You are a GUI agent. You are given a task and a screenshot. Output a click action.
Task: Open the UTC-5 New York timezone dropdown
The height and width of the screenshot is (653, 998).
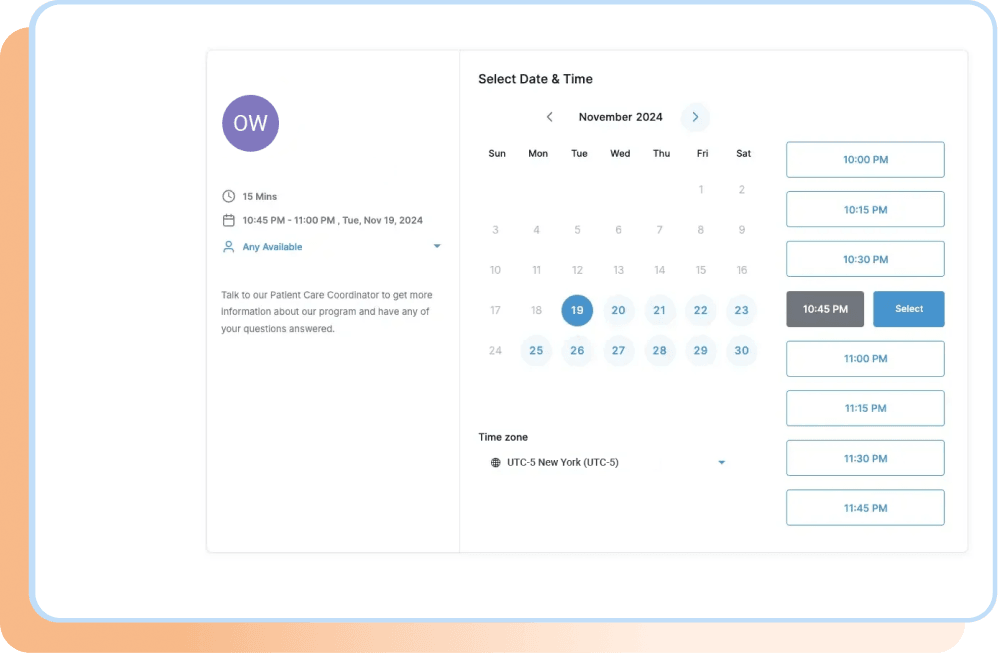[722, 462]
